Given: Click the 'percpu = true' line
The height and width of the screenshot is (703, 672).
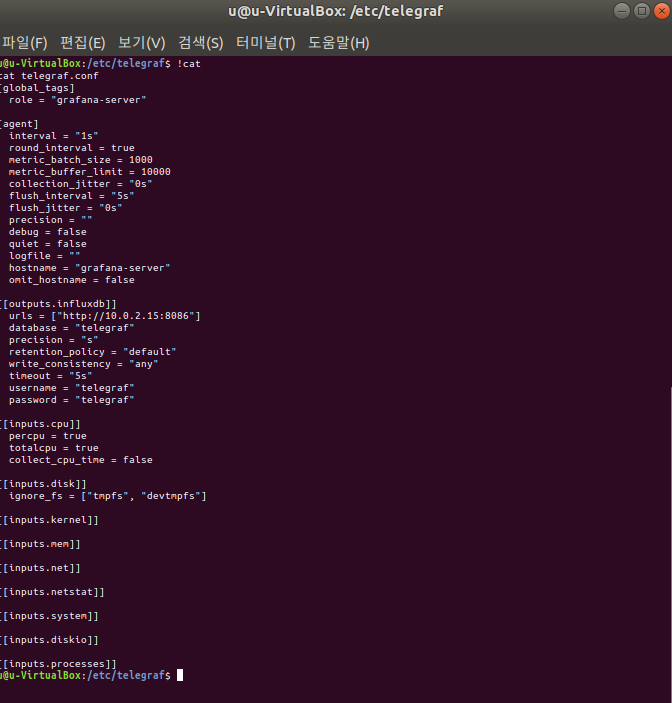Looking at the screenshot, I should [48, 436].
